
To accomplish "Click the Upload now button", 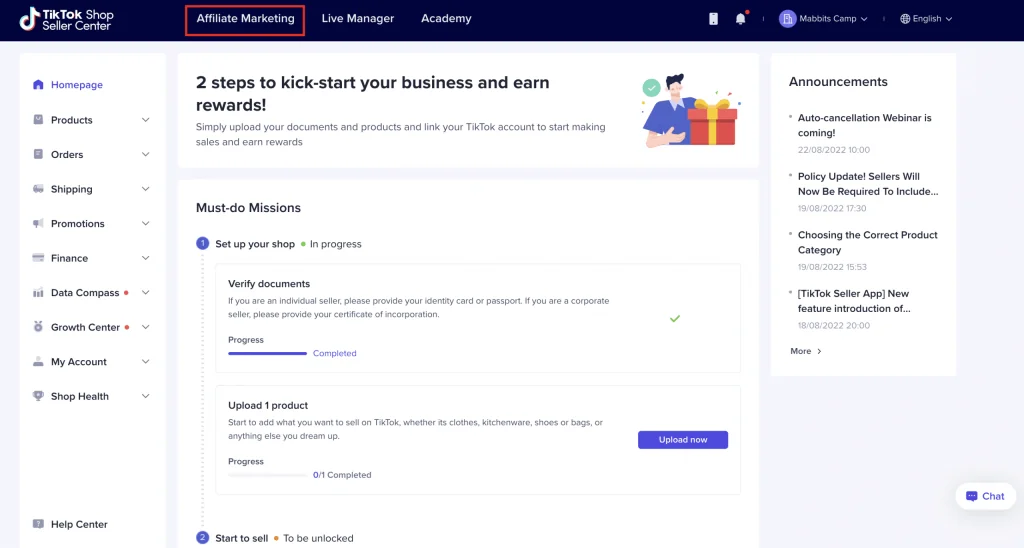I will click(682, 440).
